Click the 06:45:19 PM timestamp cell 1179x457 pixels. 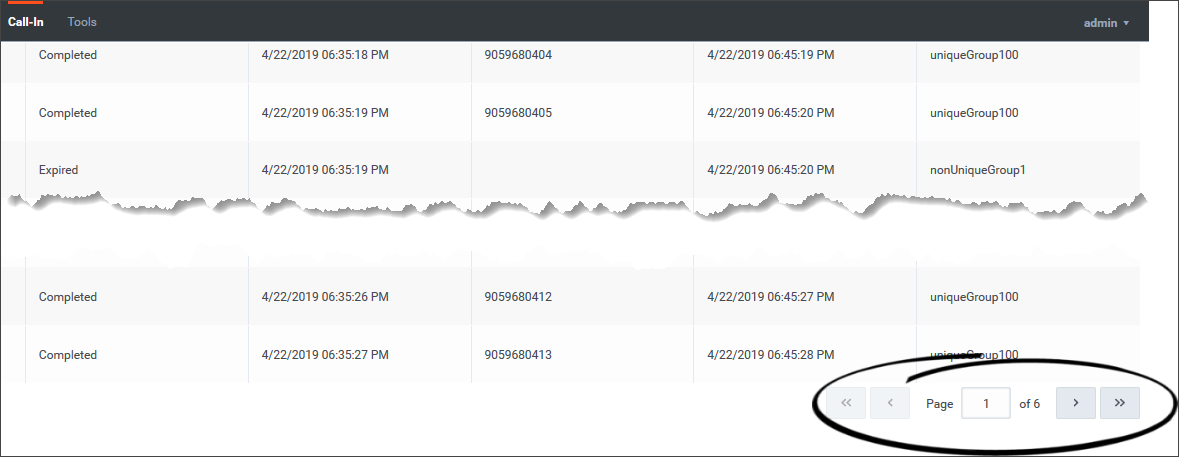click(770, 55)
